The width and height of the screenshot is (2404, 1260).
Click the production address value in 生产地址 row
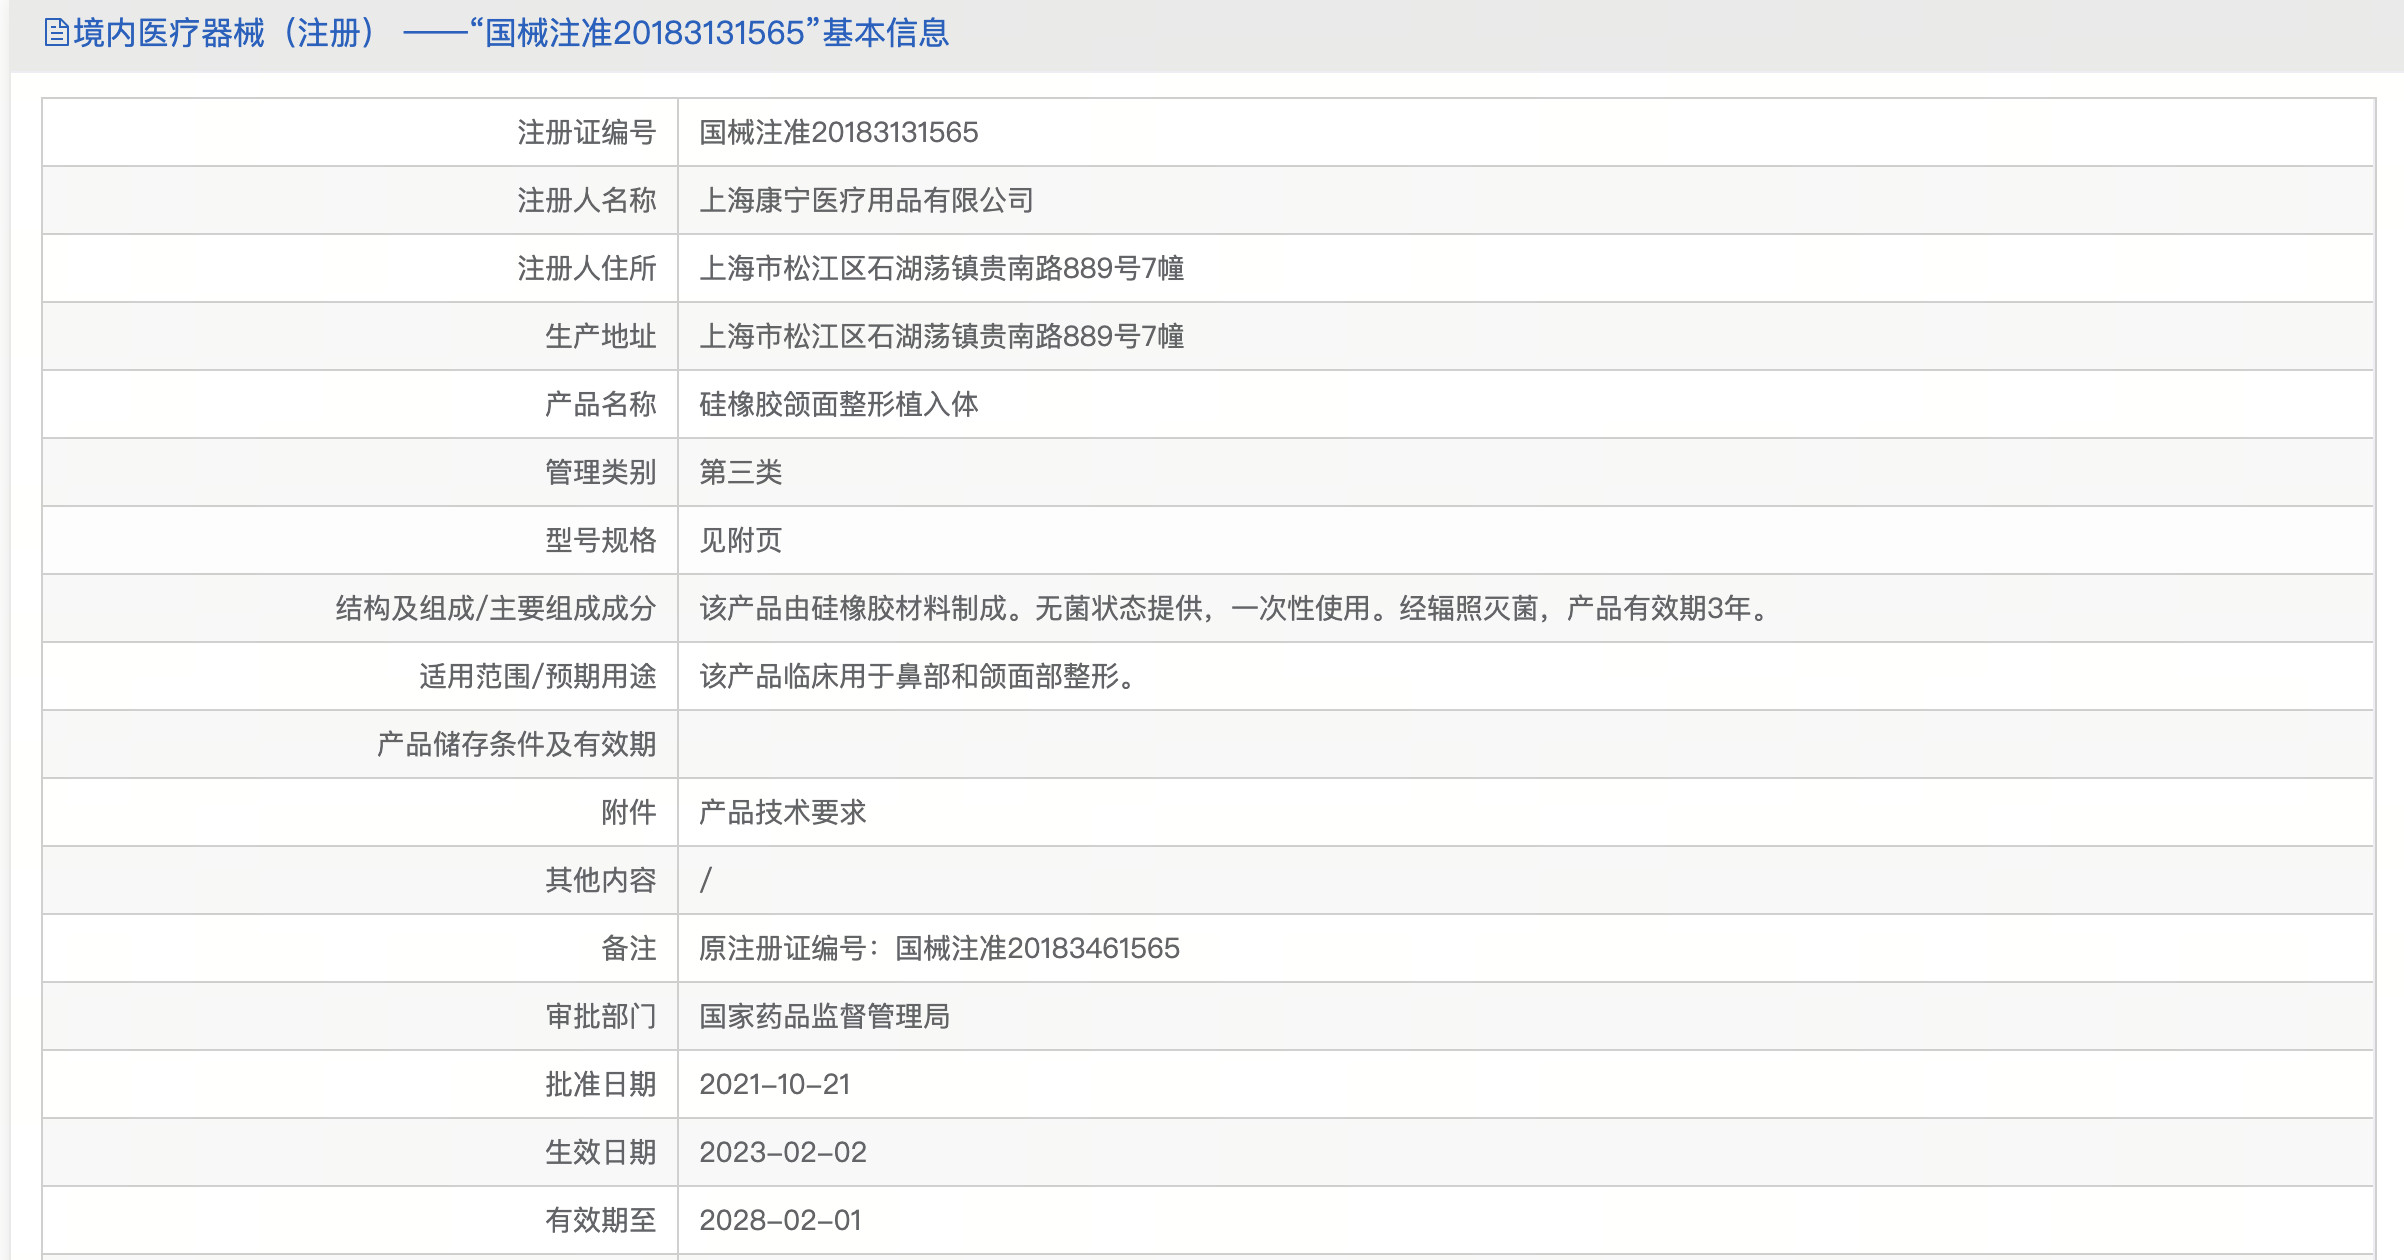(x=941, y=336)
